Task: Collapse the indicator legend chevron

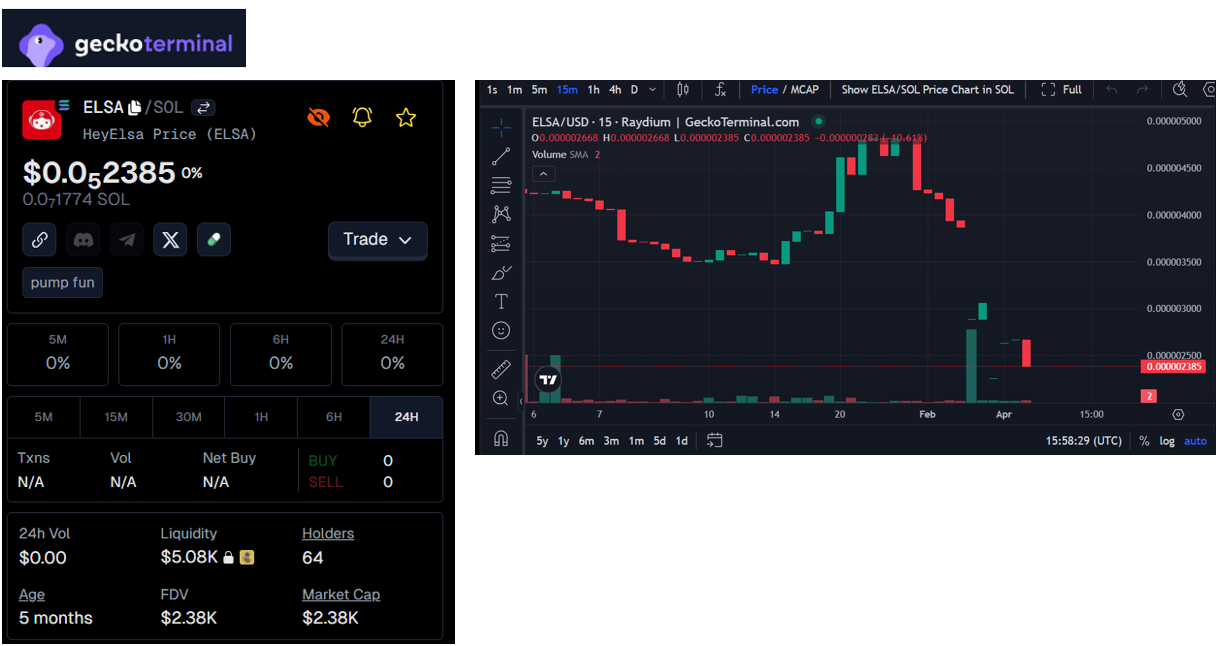Action: pos(543,174)
